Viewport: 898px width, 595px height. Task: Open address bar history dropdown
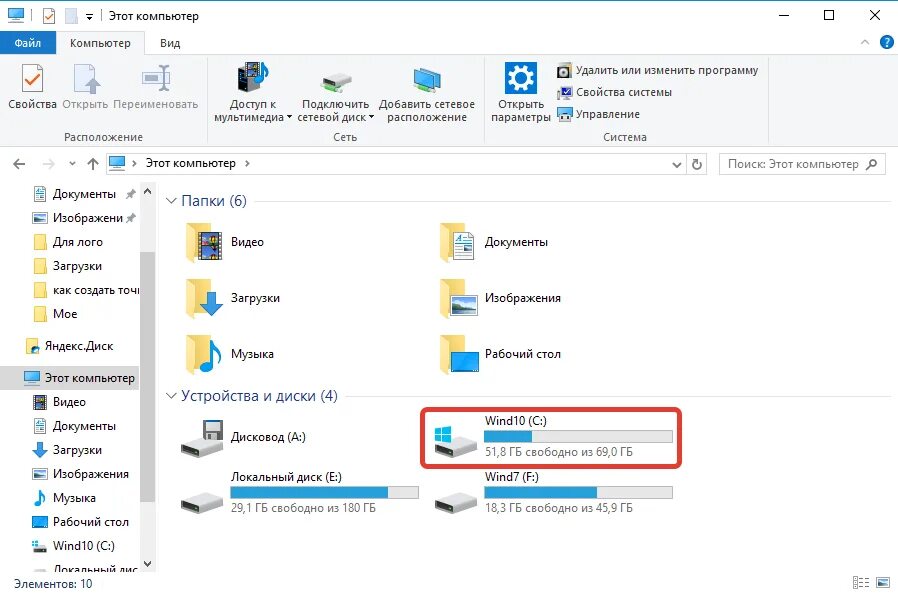click(x=676, y=165)
